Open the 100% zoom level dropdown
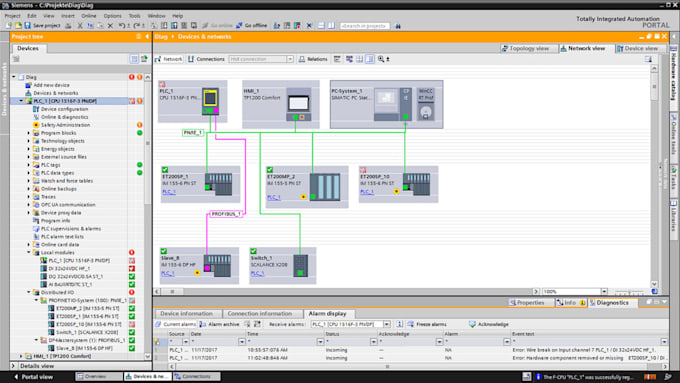This screenshot has height=383, width=680. coord(604,291)
